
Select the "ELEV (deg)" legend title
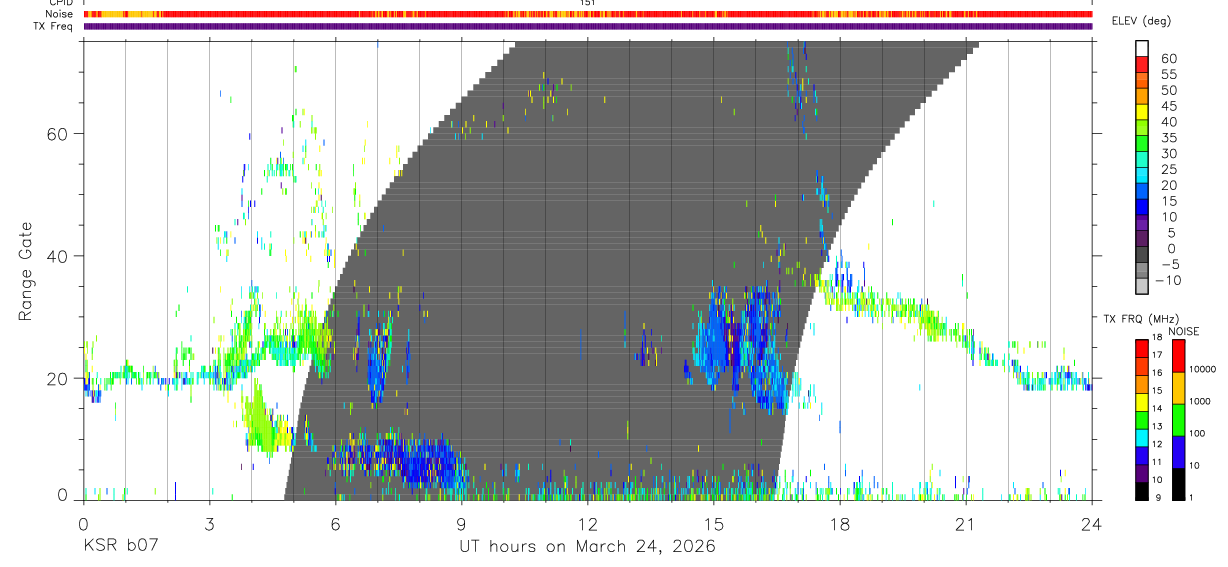pos(1141,22)
